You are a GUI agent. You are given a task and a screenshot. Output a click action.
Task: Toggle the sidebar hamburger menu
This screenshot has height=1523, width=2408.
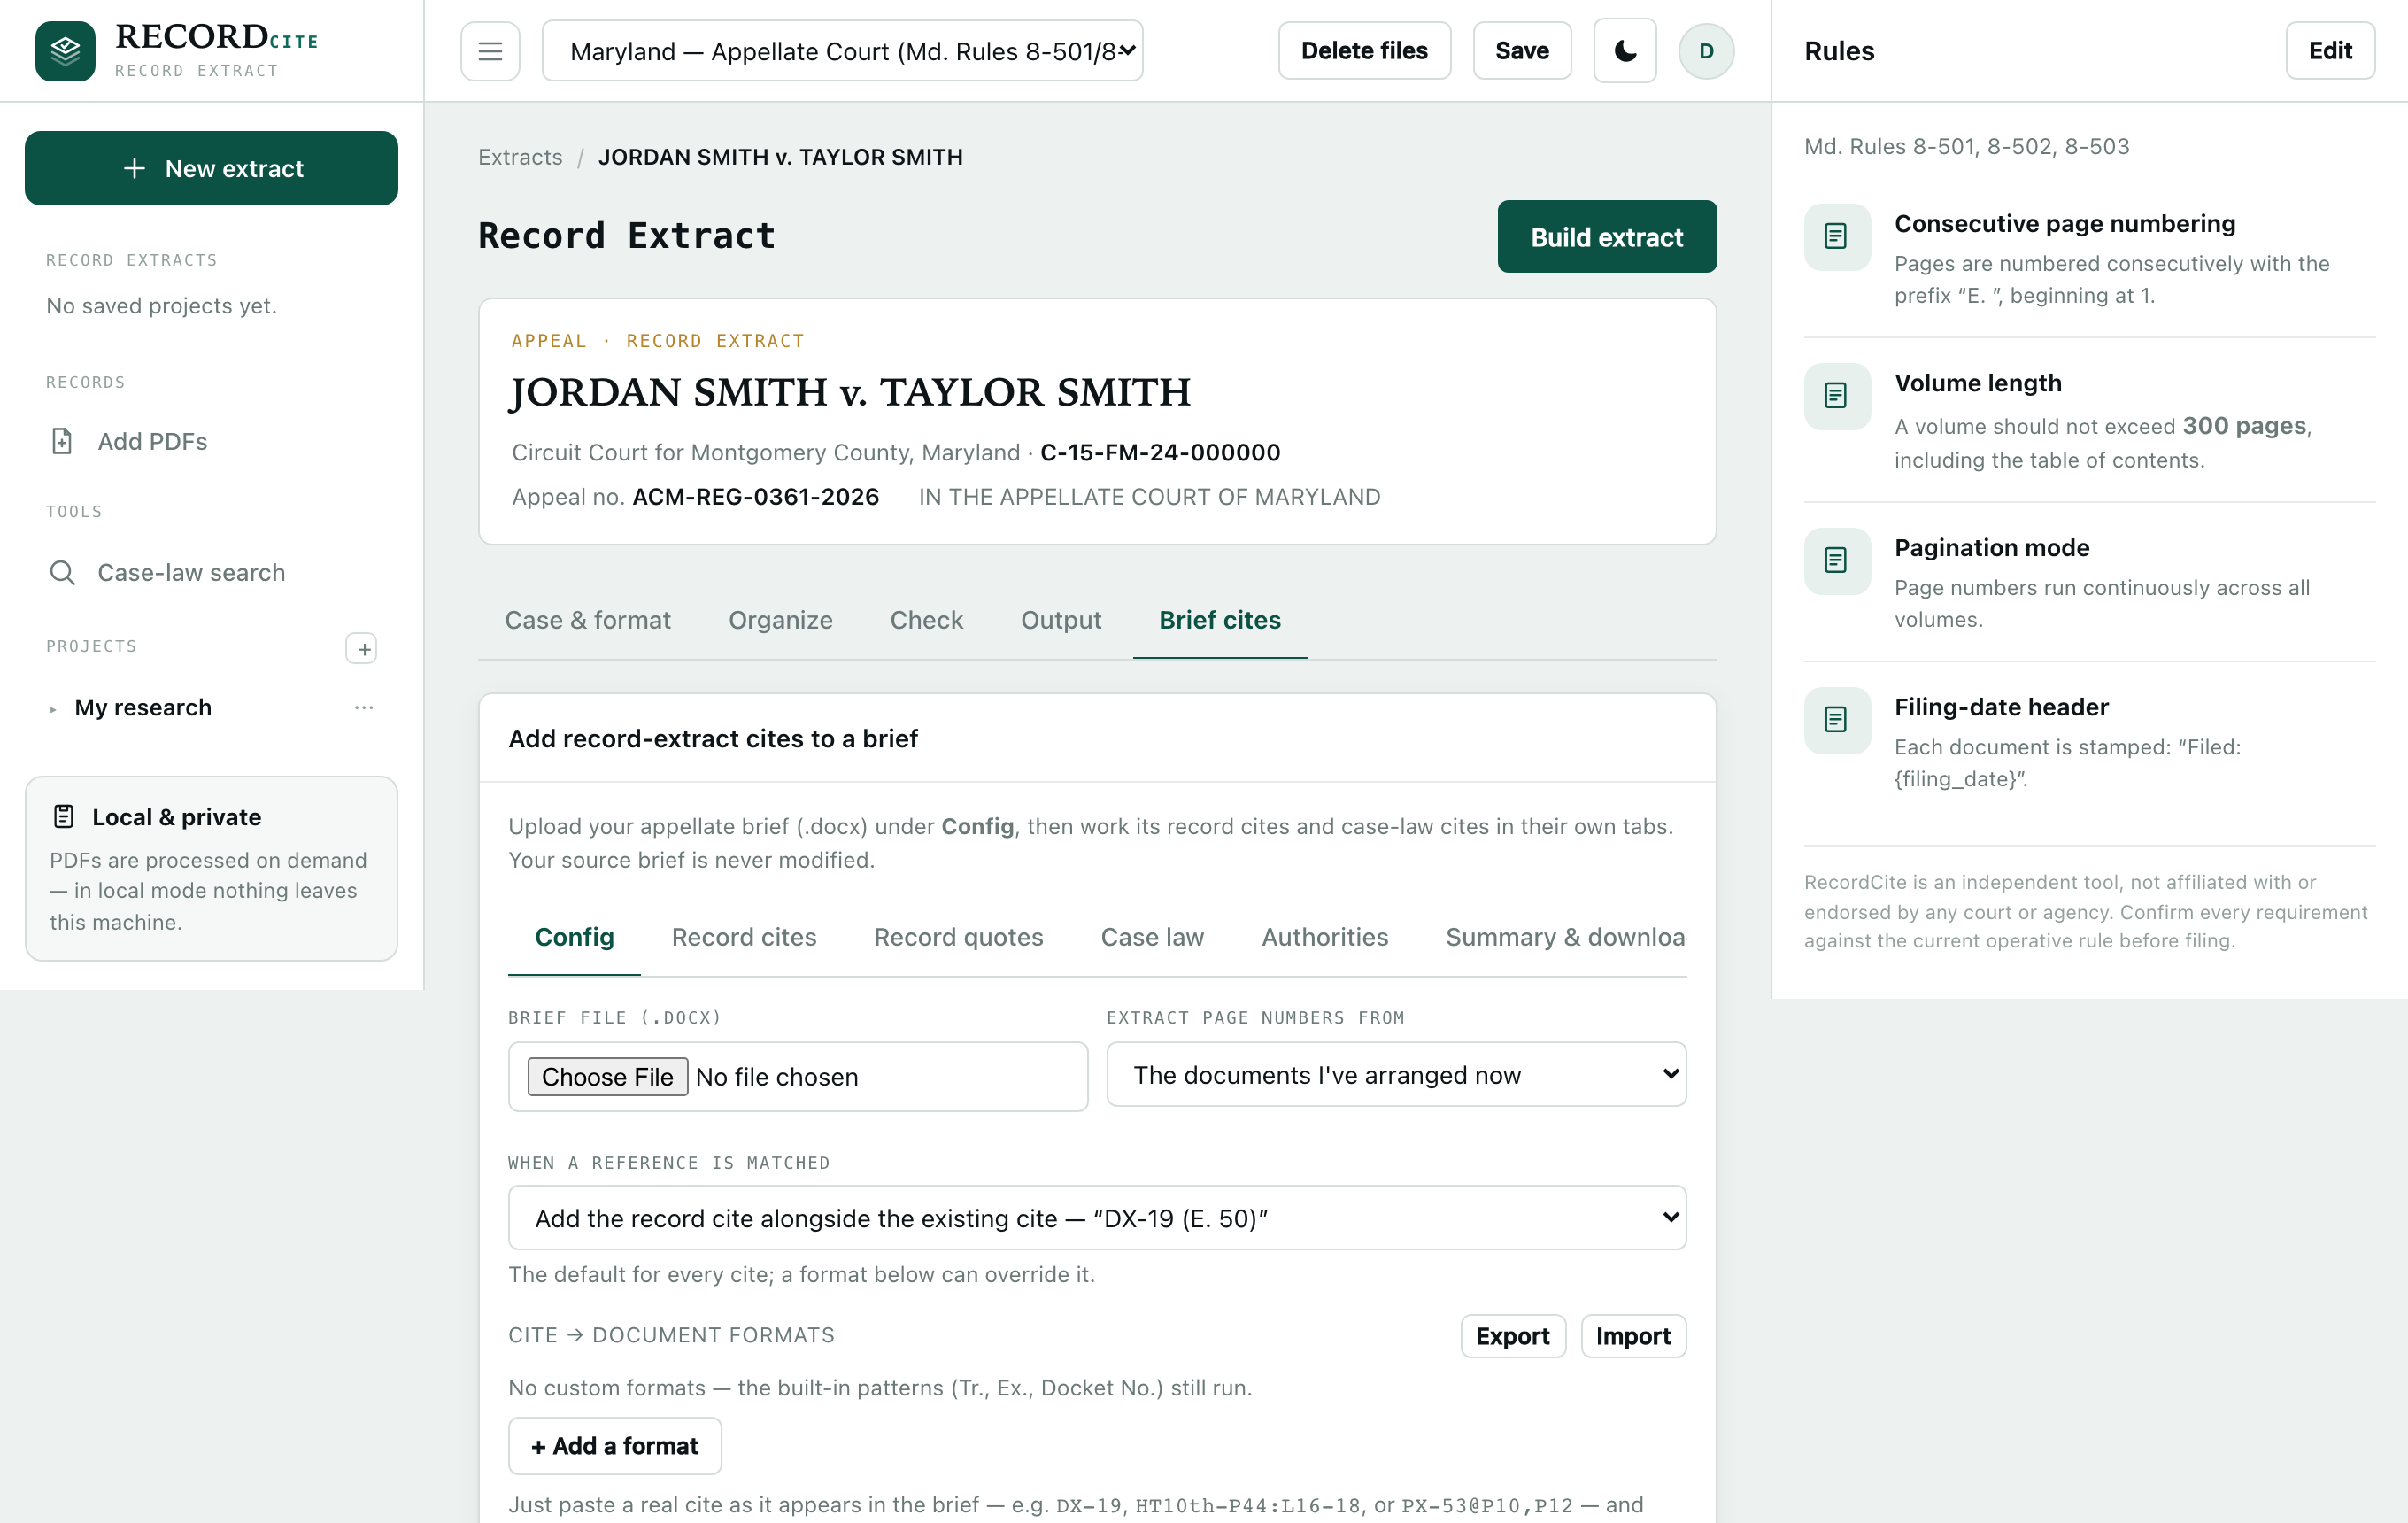click(490, 51)
